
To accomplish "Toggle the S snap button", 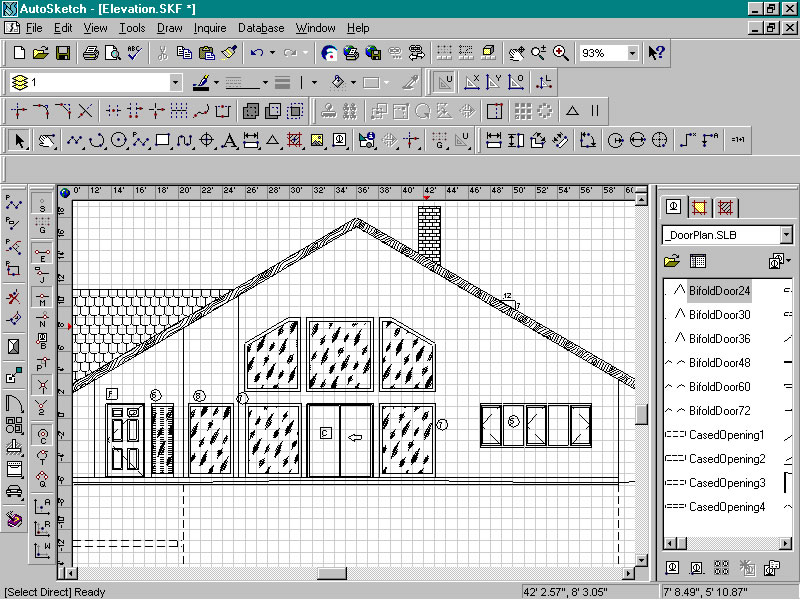I will click(x=42, y=204).
